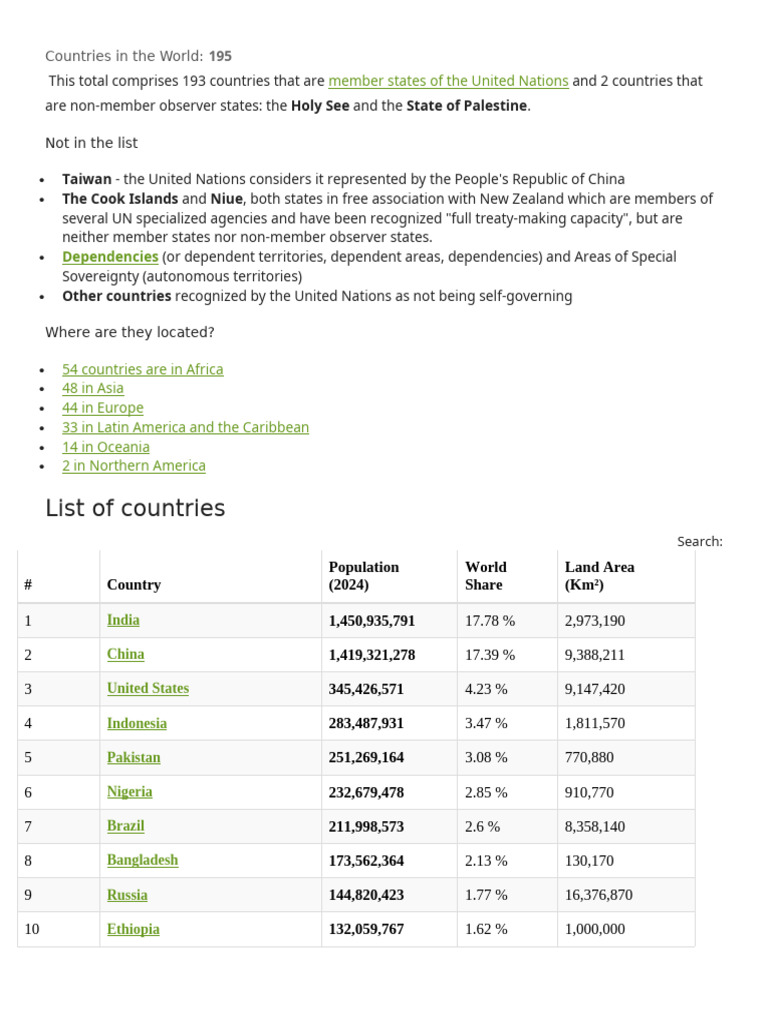This screenshot has height=1024, width=768.
Task: Select the 2 in Northern America link
Action: point(134,466)
